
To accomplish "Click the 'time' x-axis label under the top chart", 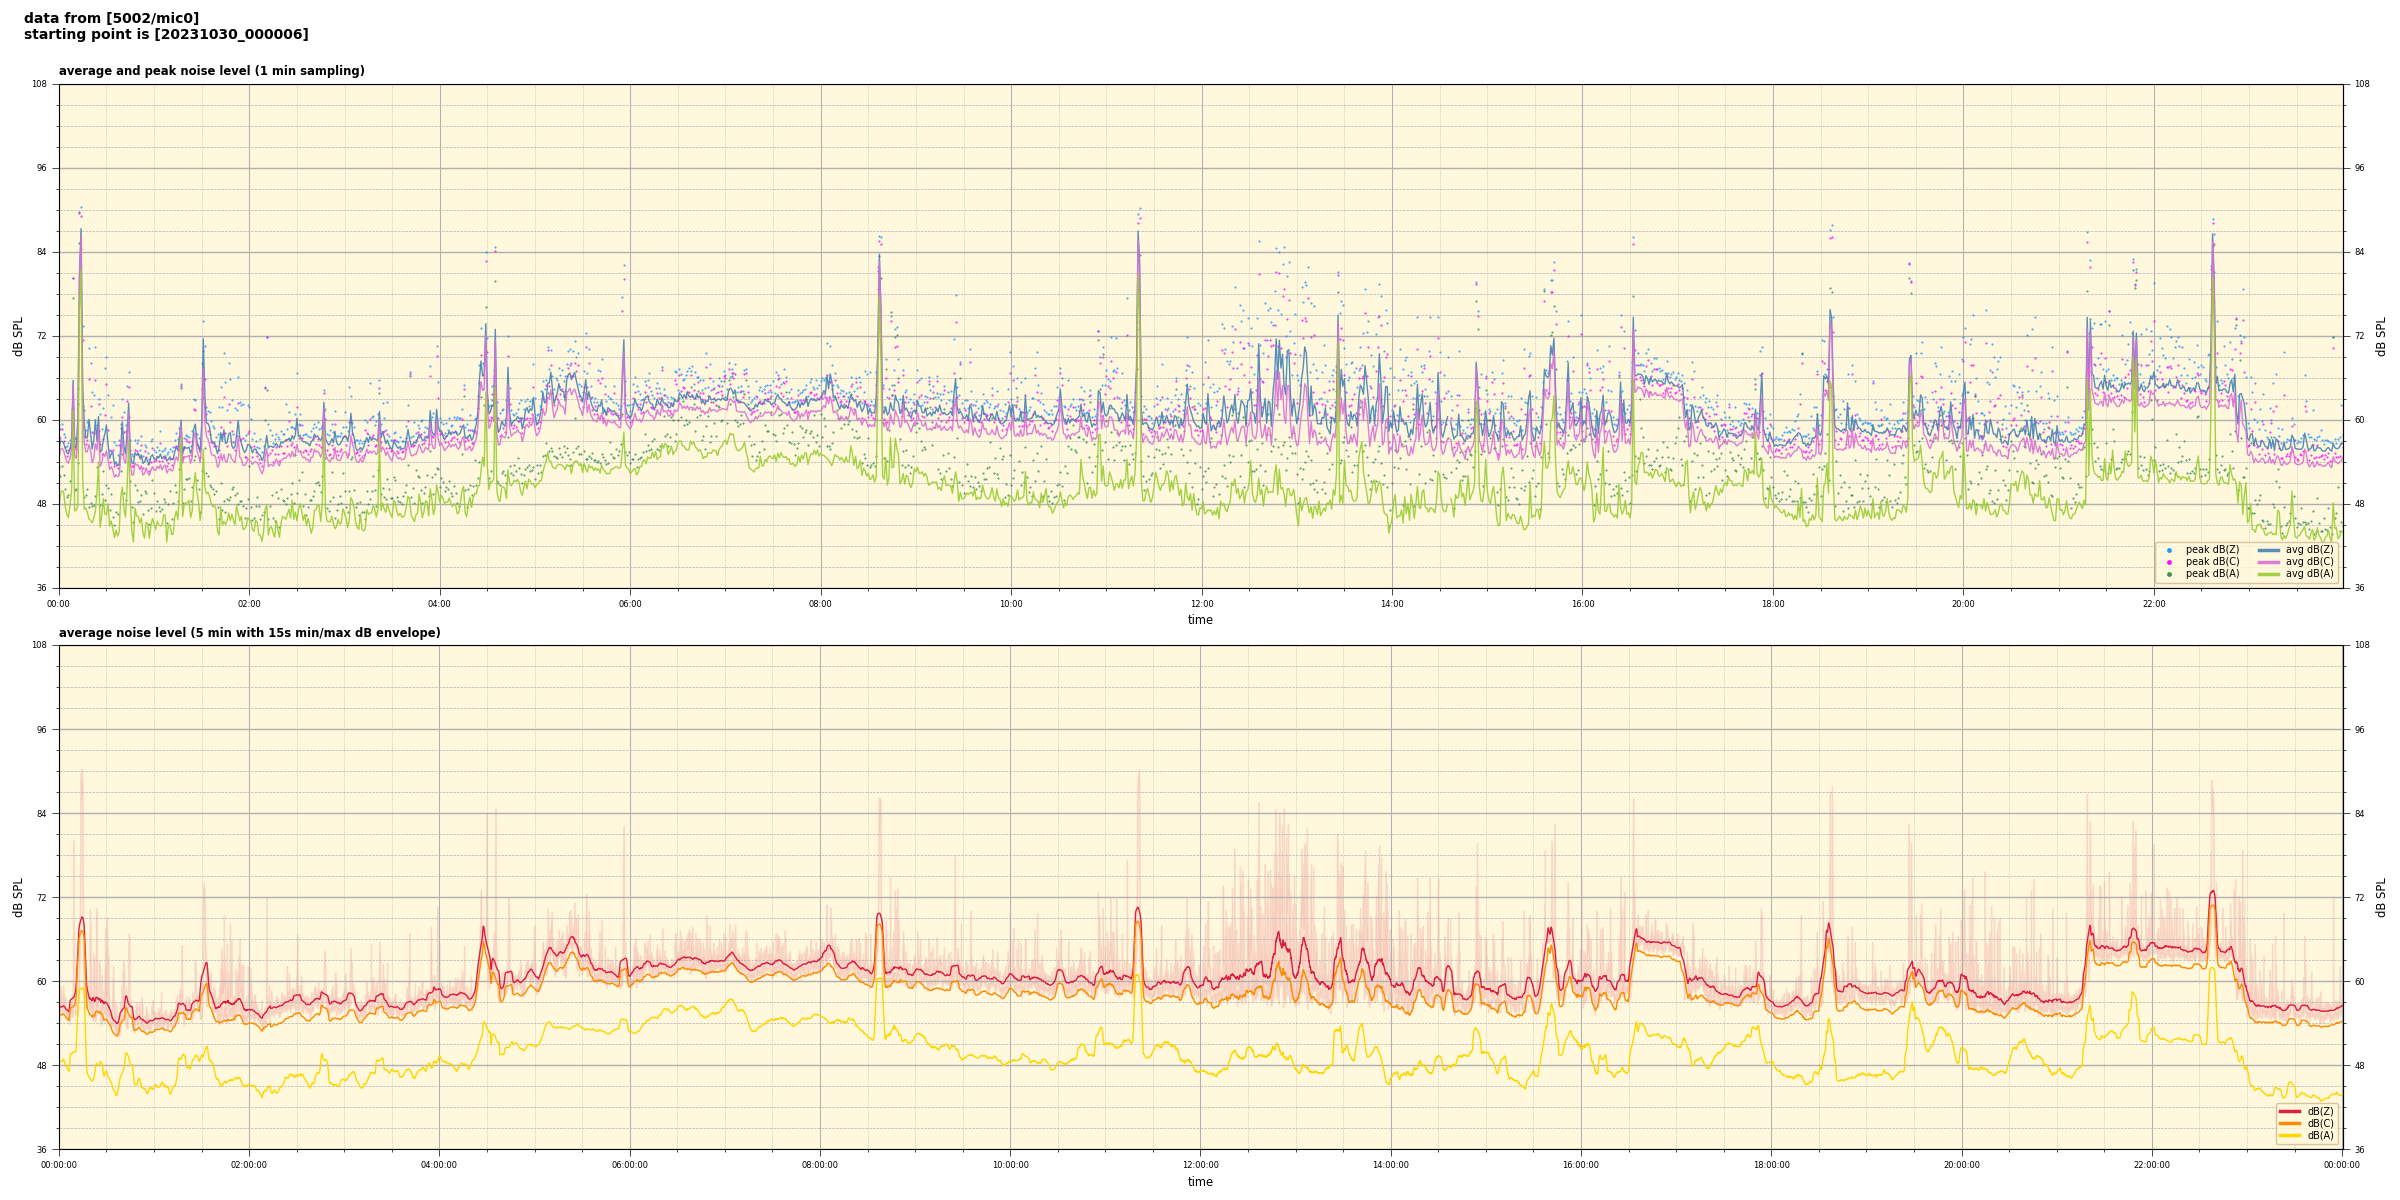I will point(1200,620).
